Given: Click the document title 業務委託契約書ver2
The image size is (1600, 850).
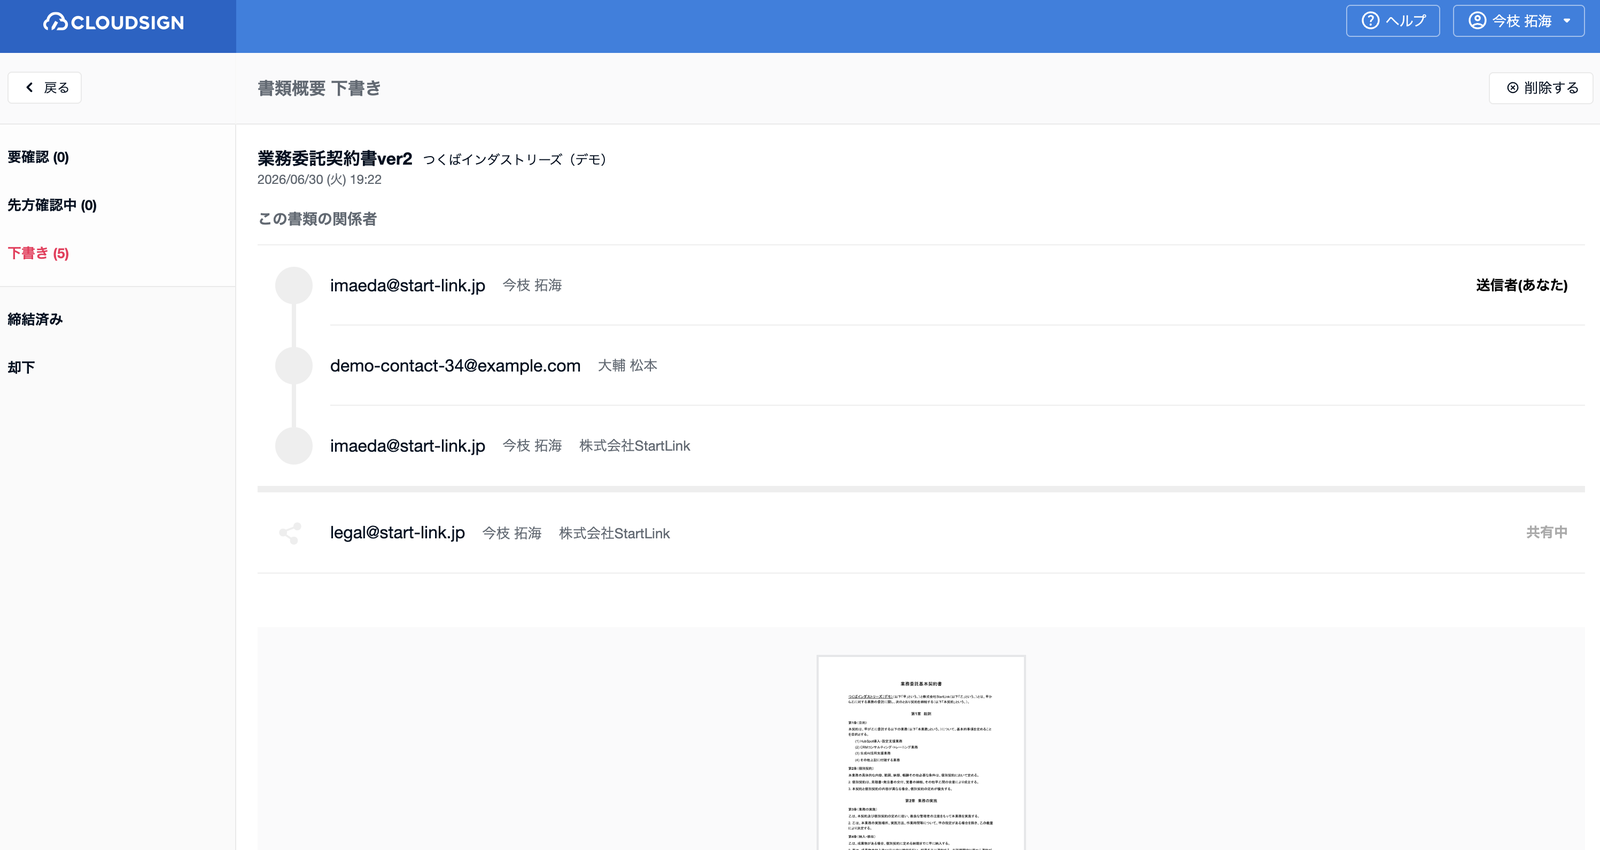Looking at the screenshot, I should [335, 158].
